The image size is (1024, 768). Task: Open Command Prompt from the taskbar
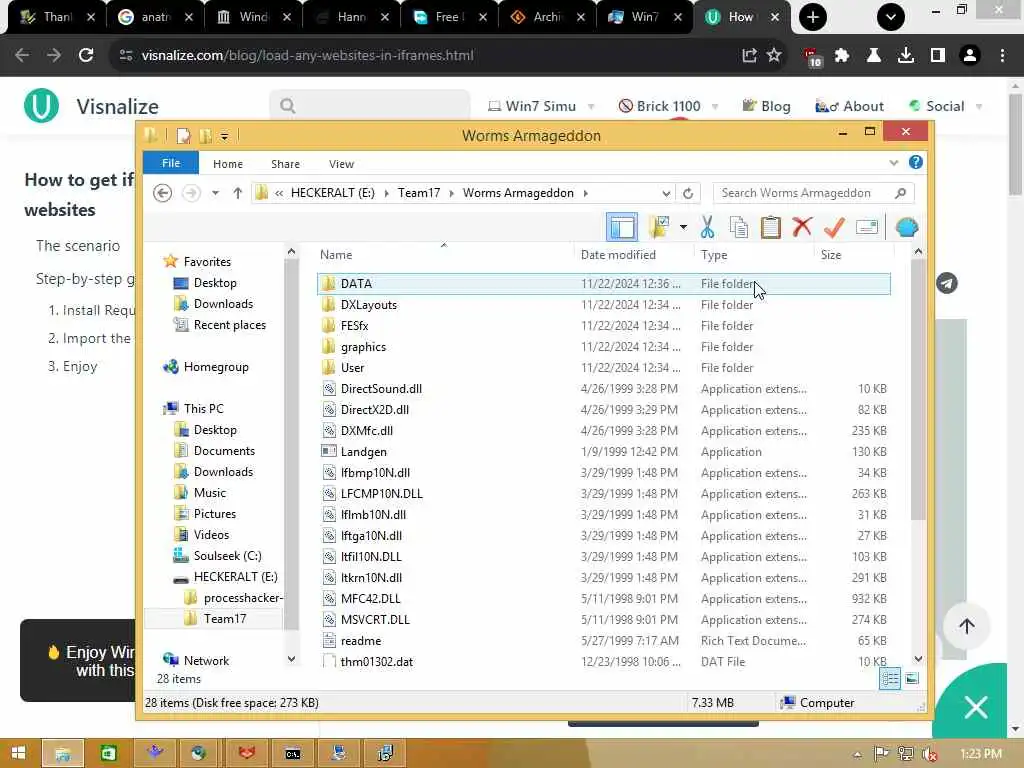pos(293,754)
